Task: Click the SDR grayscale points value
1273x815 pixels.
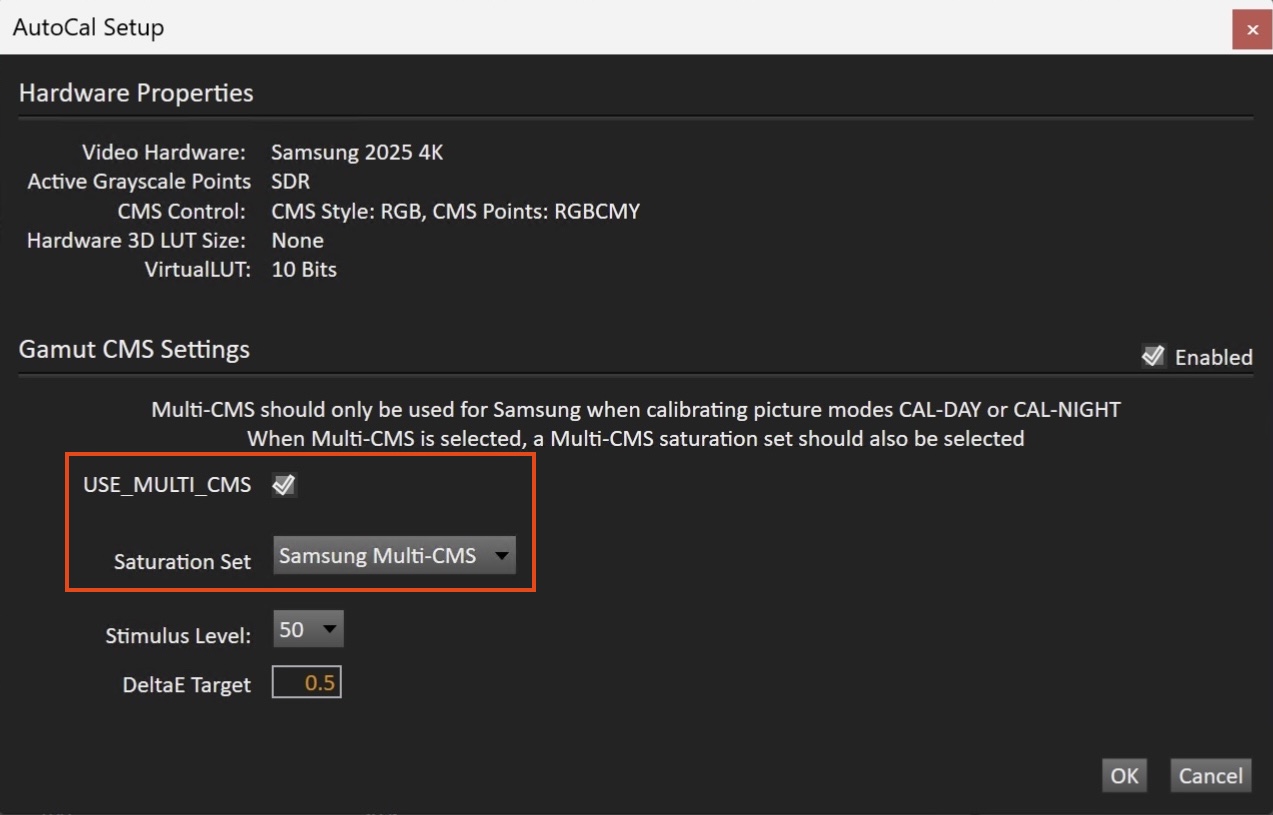Action: 291,182
